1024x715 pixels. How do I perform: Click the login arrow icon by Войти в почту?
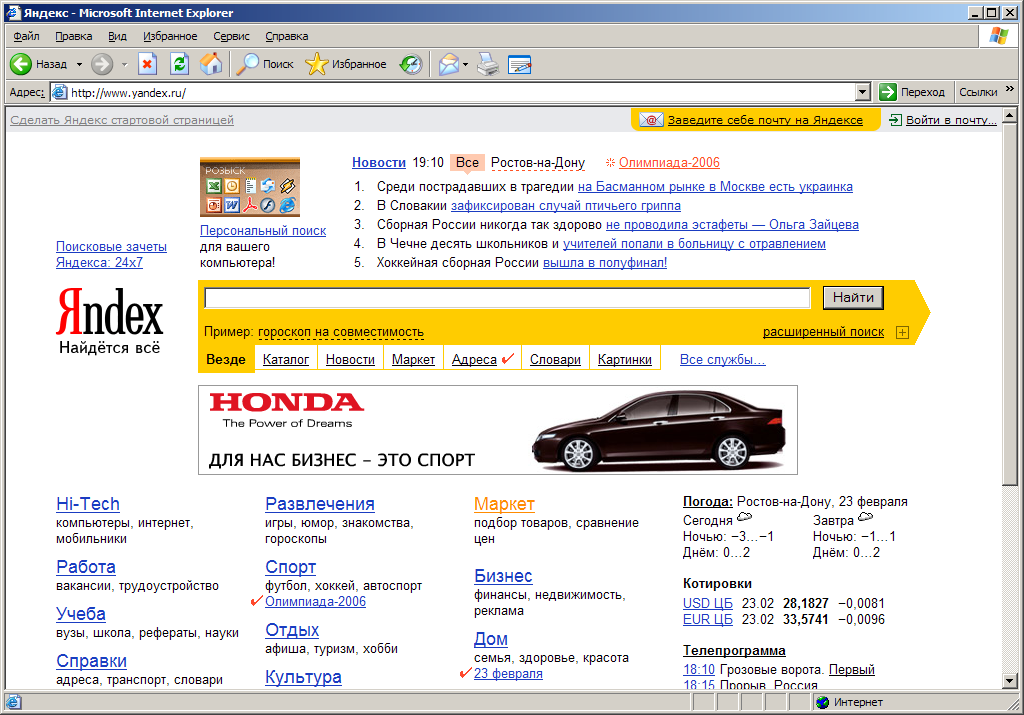coord(895,119)
